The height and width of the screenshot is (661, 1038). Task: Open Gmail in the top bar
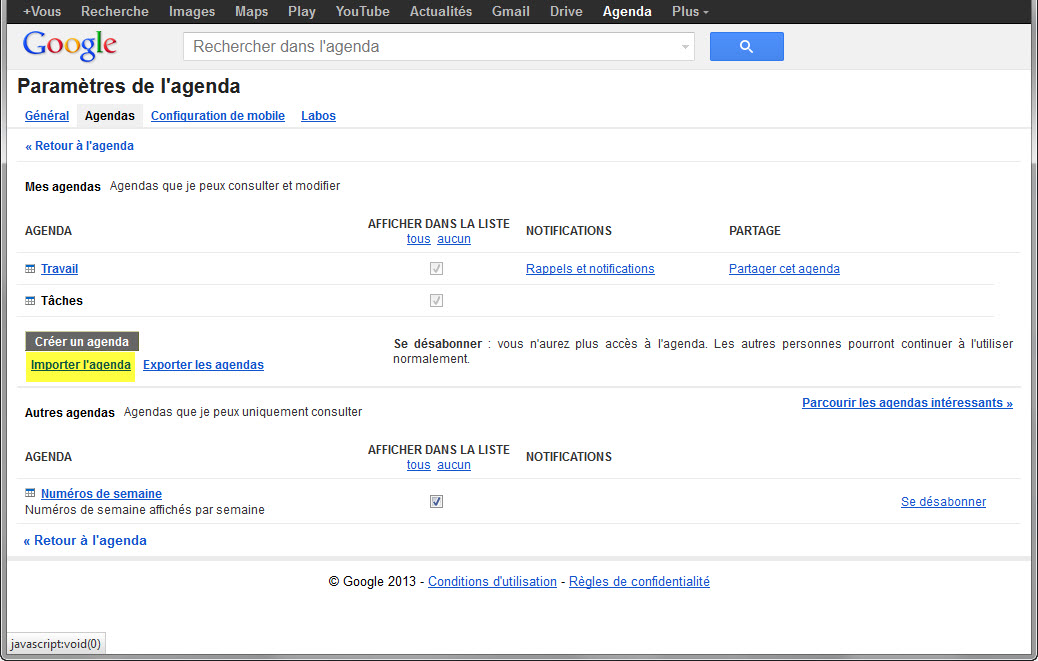point(510,11)
